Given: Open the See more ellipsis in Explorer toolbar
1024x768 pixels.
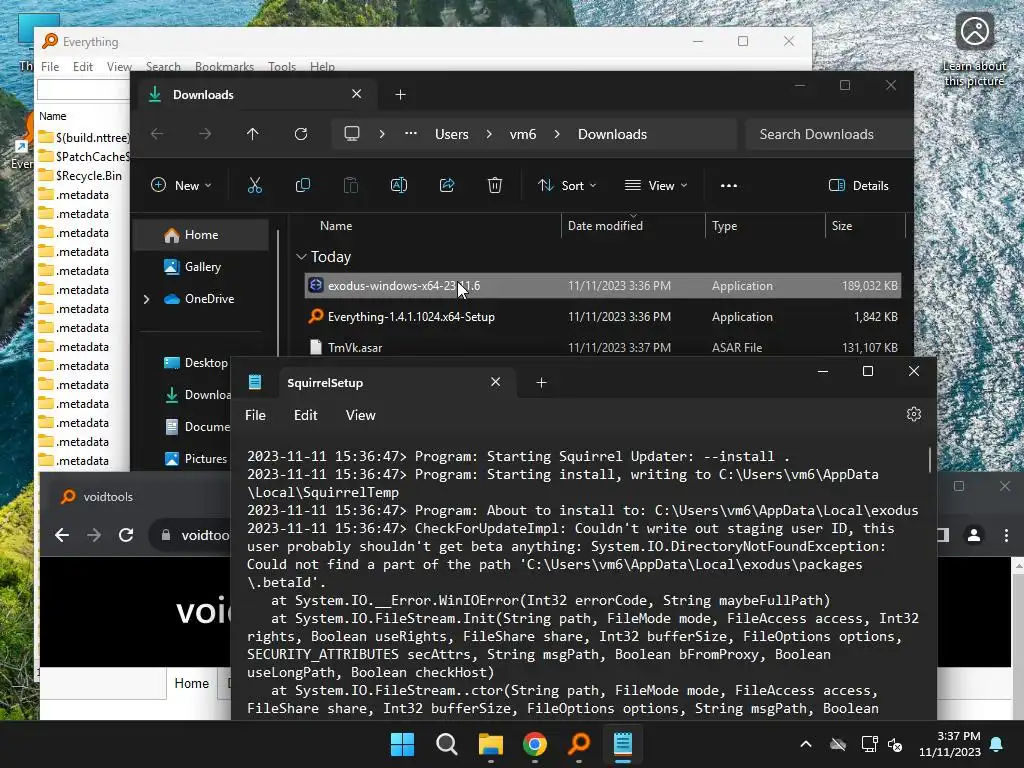Looking at the screenshot, I should pyautogui.click(x=729, y=185).
